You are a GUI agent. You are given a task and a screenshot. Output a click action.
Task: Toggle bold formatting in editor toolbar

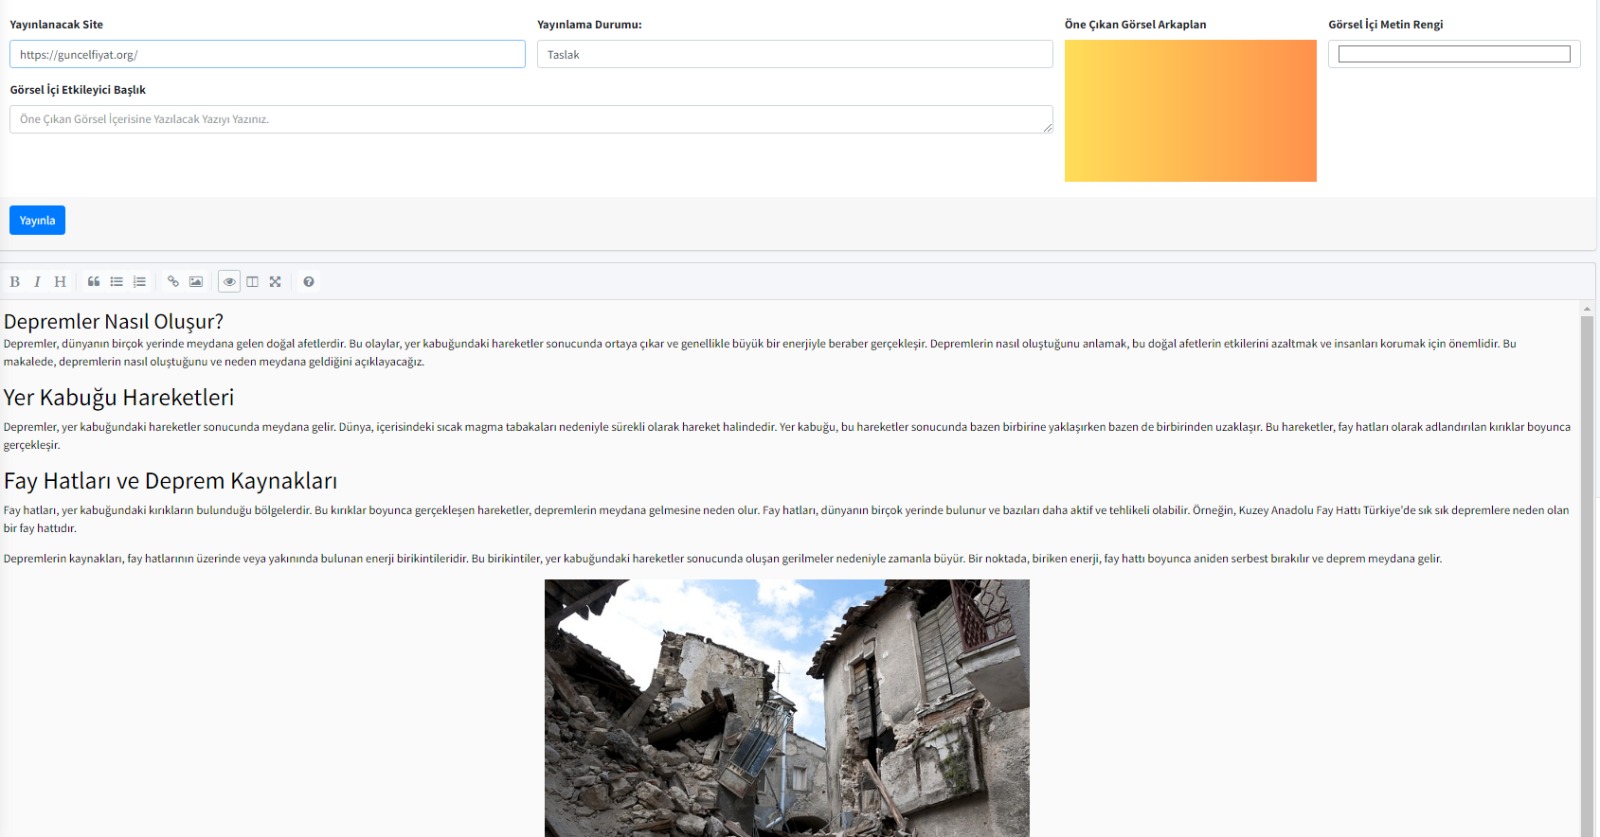[x=15, y=282]
